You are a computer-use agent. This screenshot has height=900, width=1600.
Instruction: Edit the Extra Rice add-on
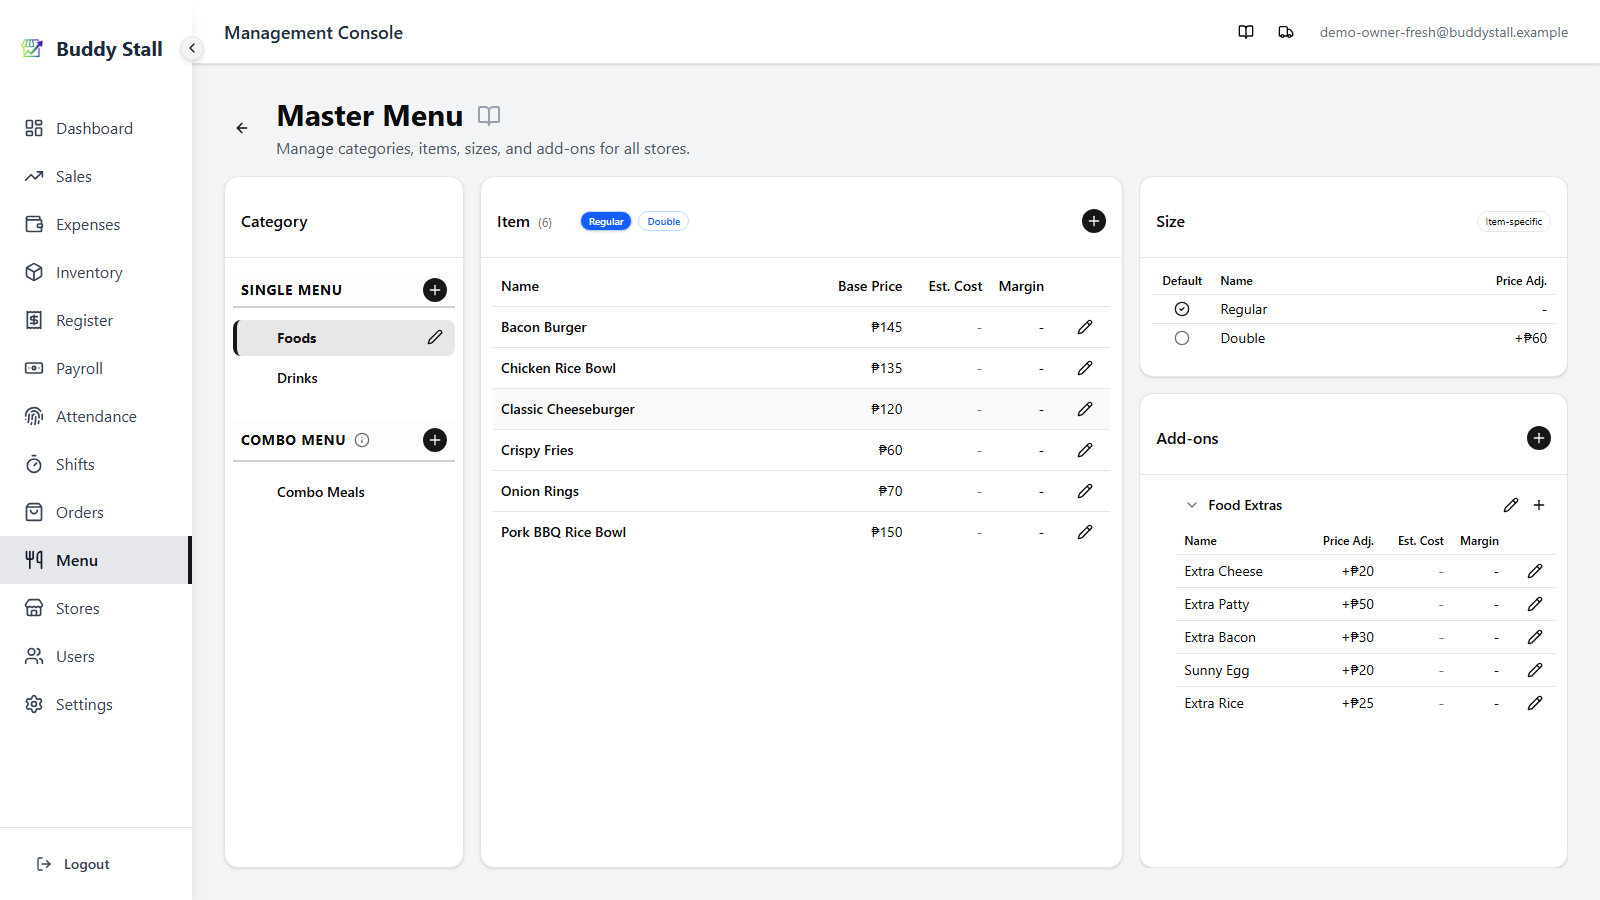1535,703
